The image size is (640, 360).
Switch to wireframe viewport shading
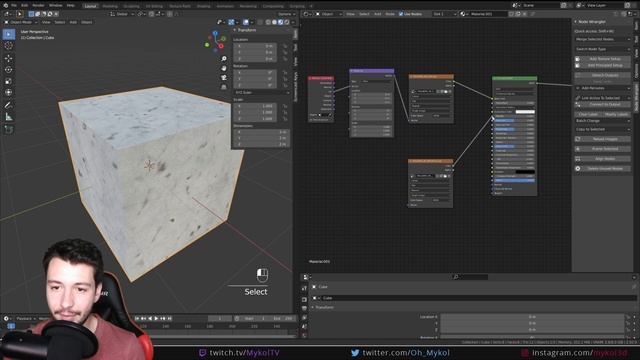[268, 22]
